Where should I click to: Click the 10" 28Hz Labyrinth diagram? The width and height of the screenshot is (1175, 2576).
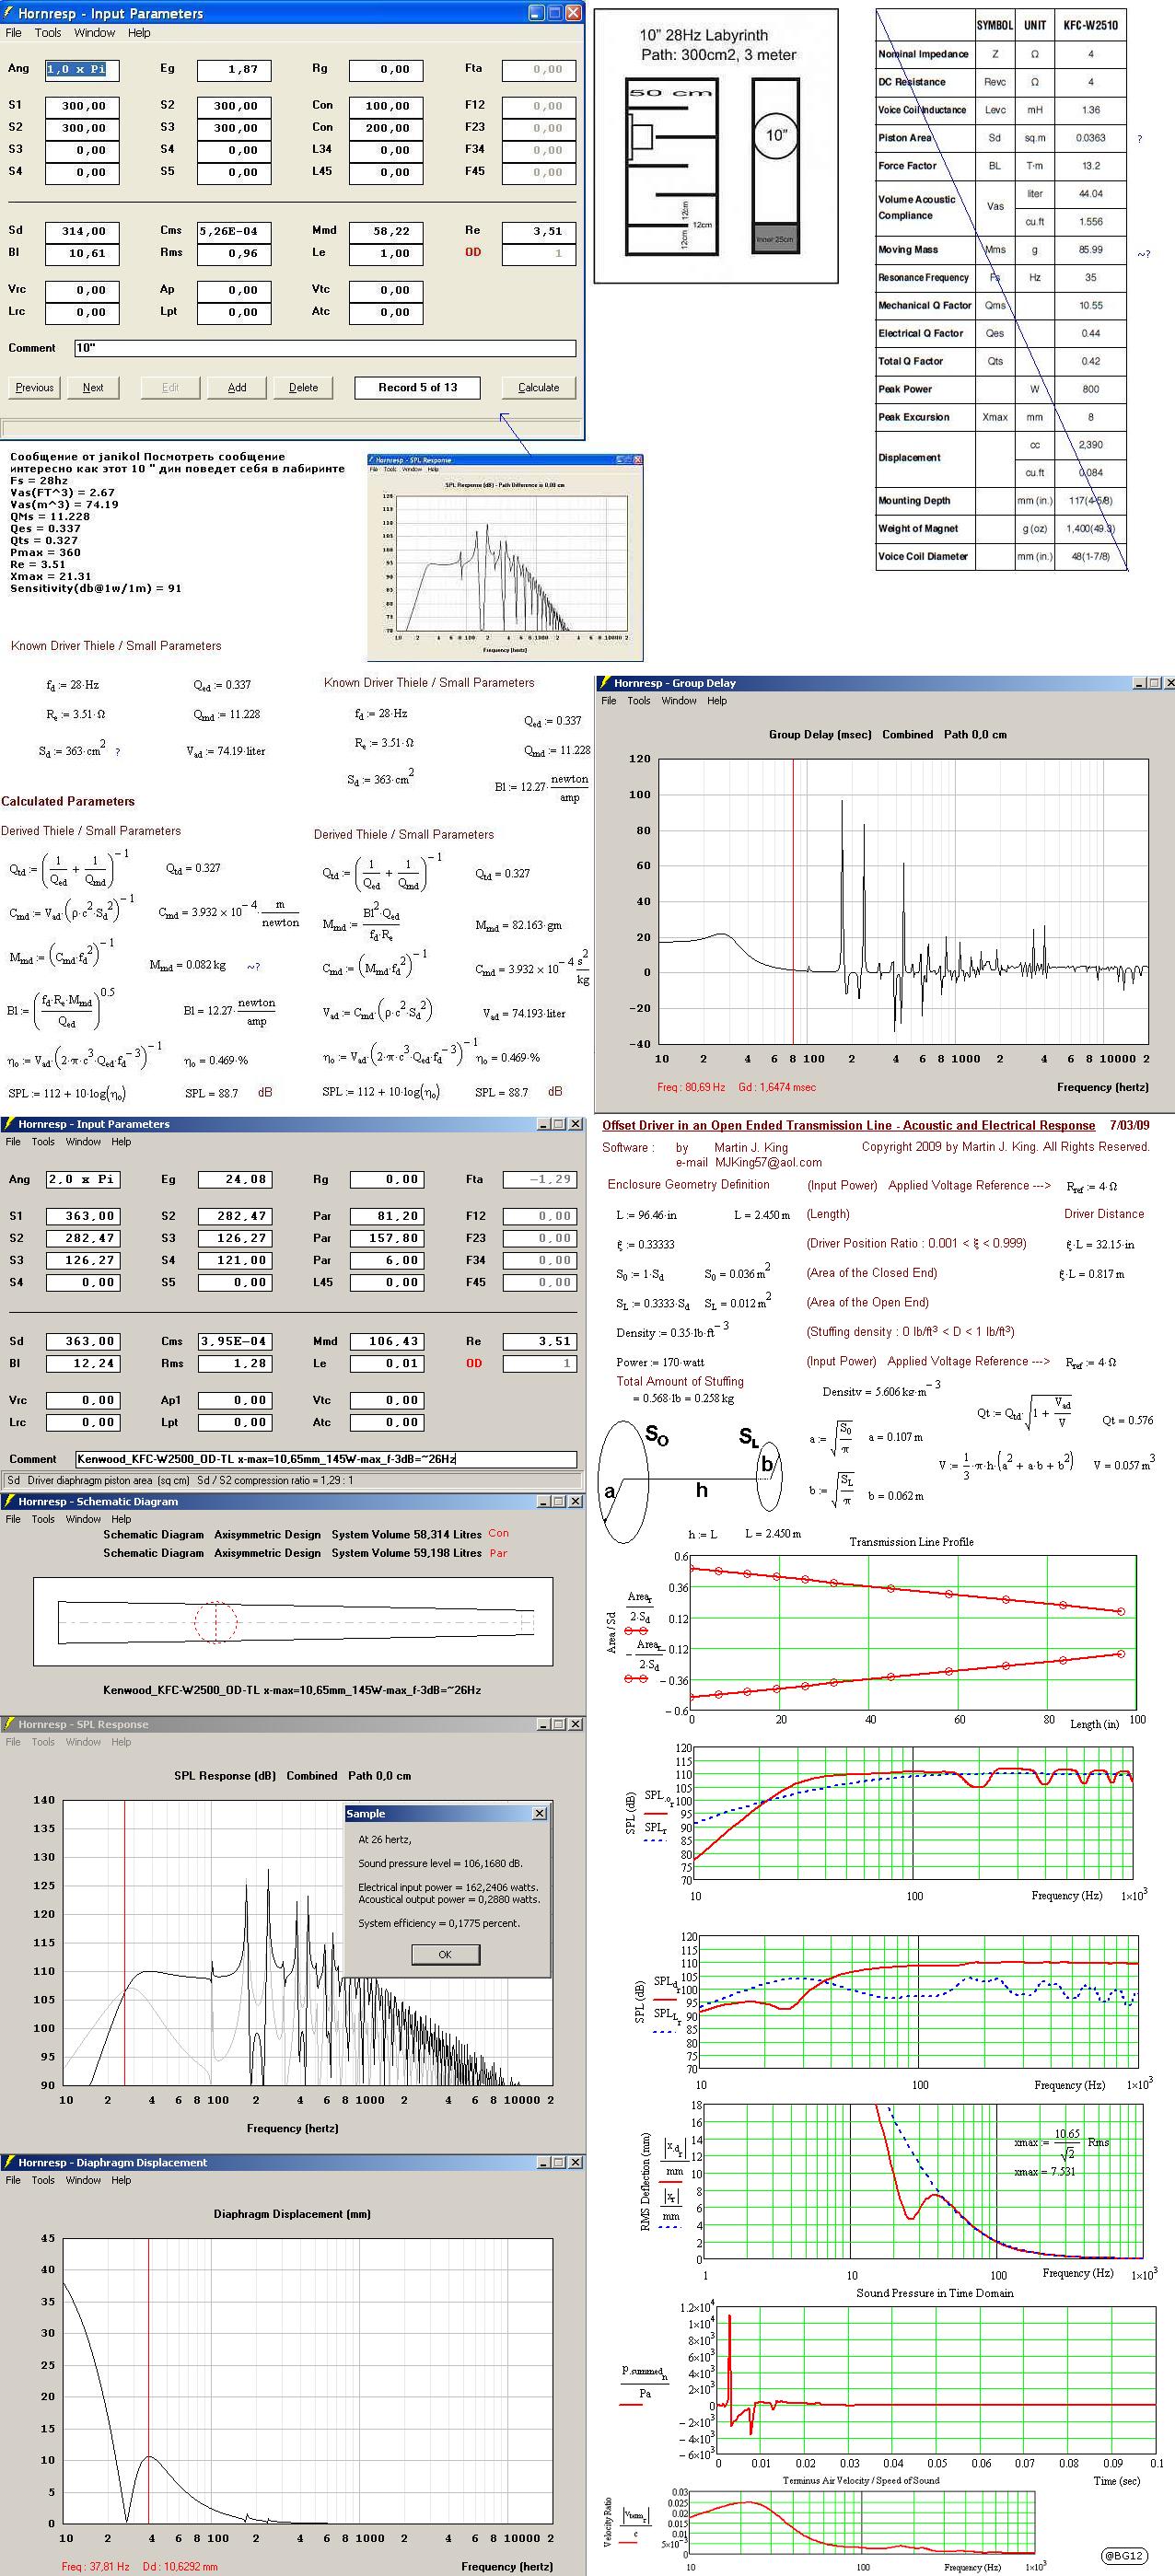(x=716, y=146)
